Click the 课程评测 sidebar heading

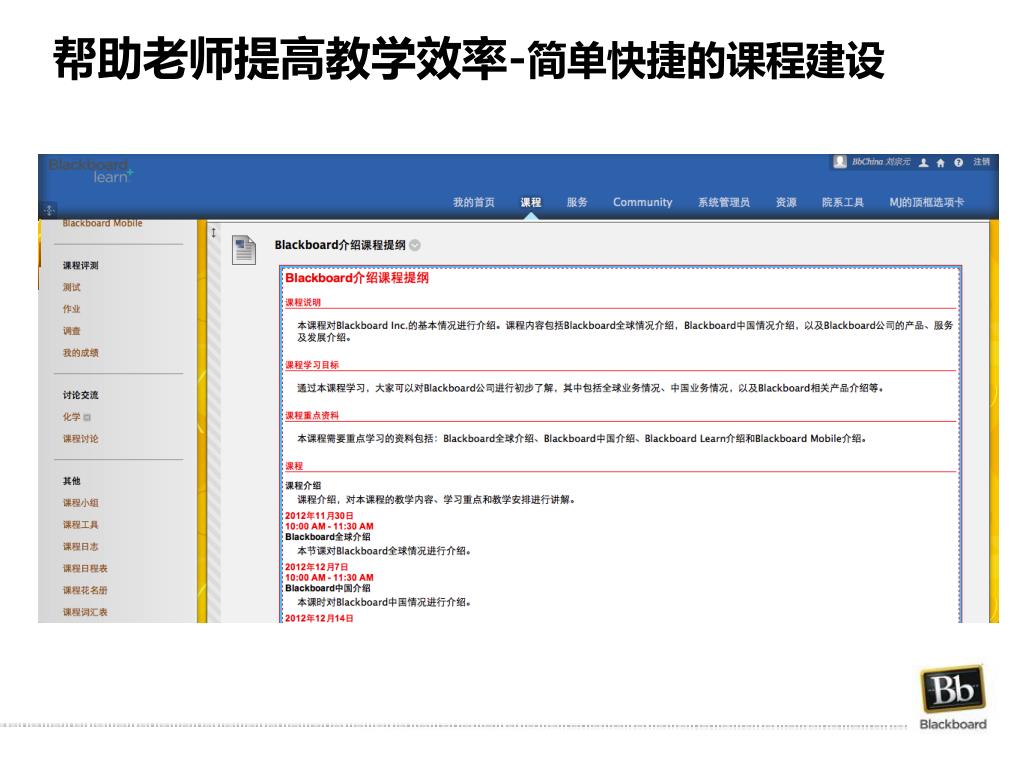coord(81,266)
